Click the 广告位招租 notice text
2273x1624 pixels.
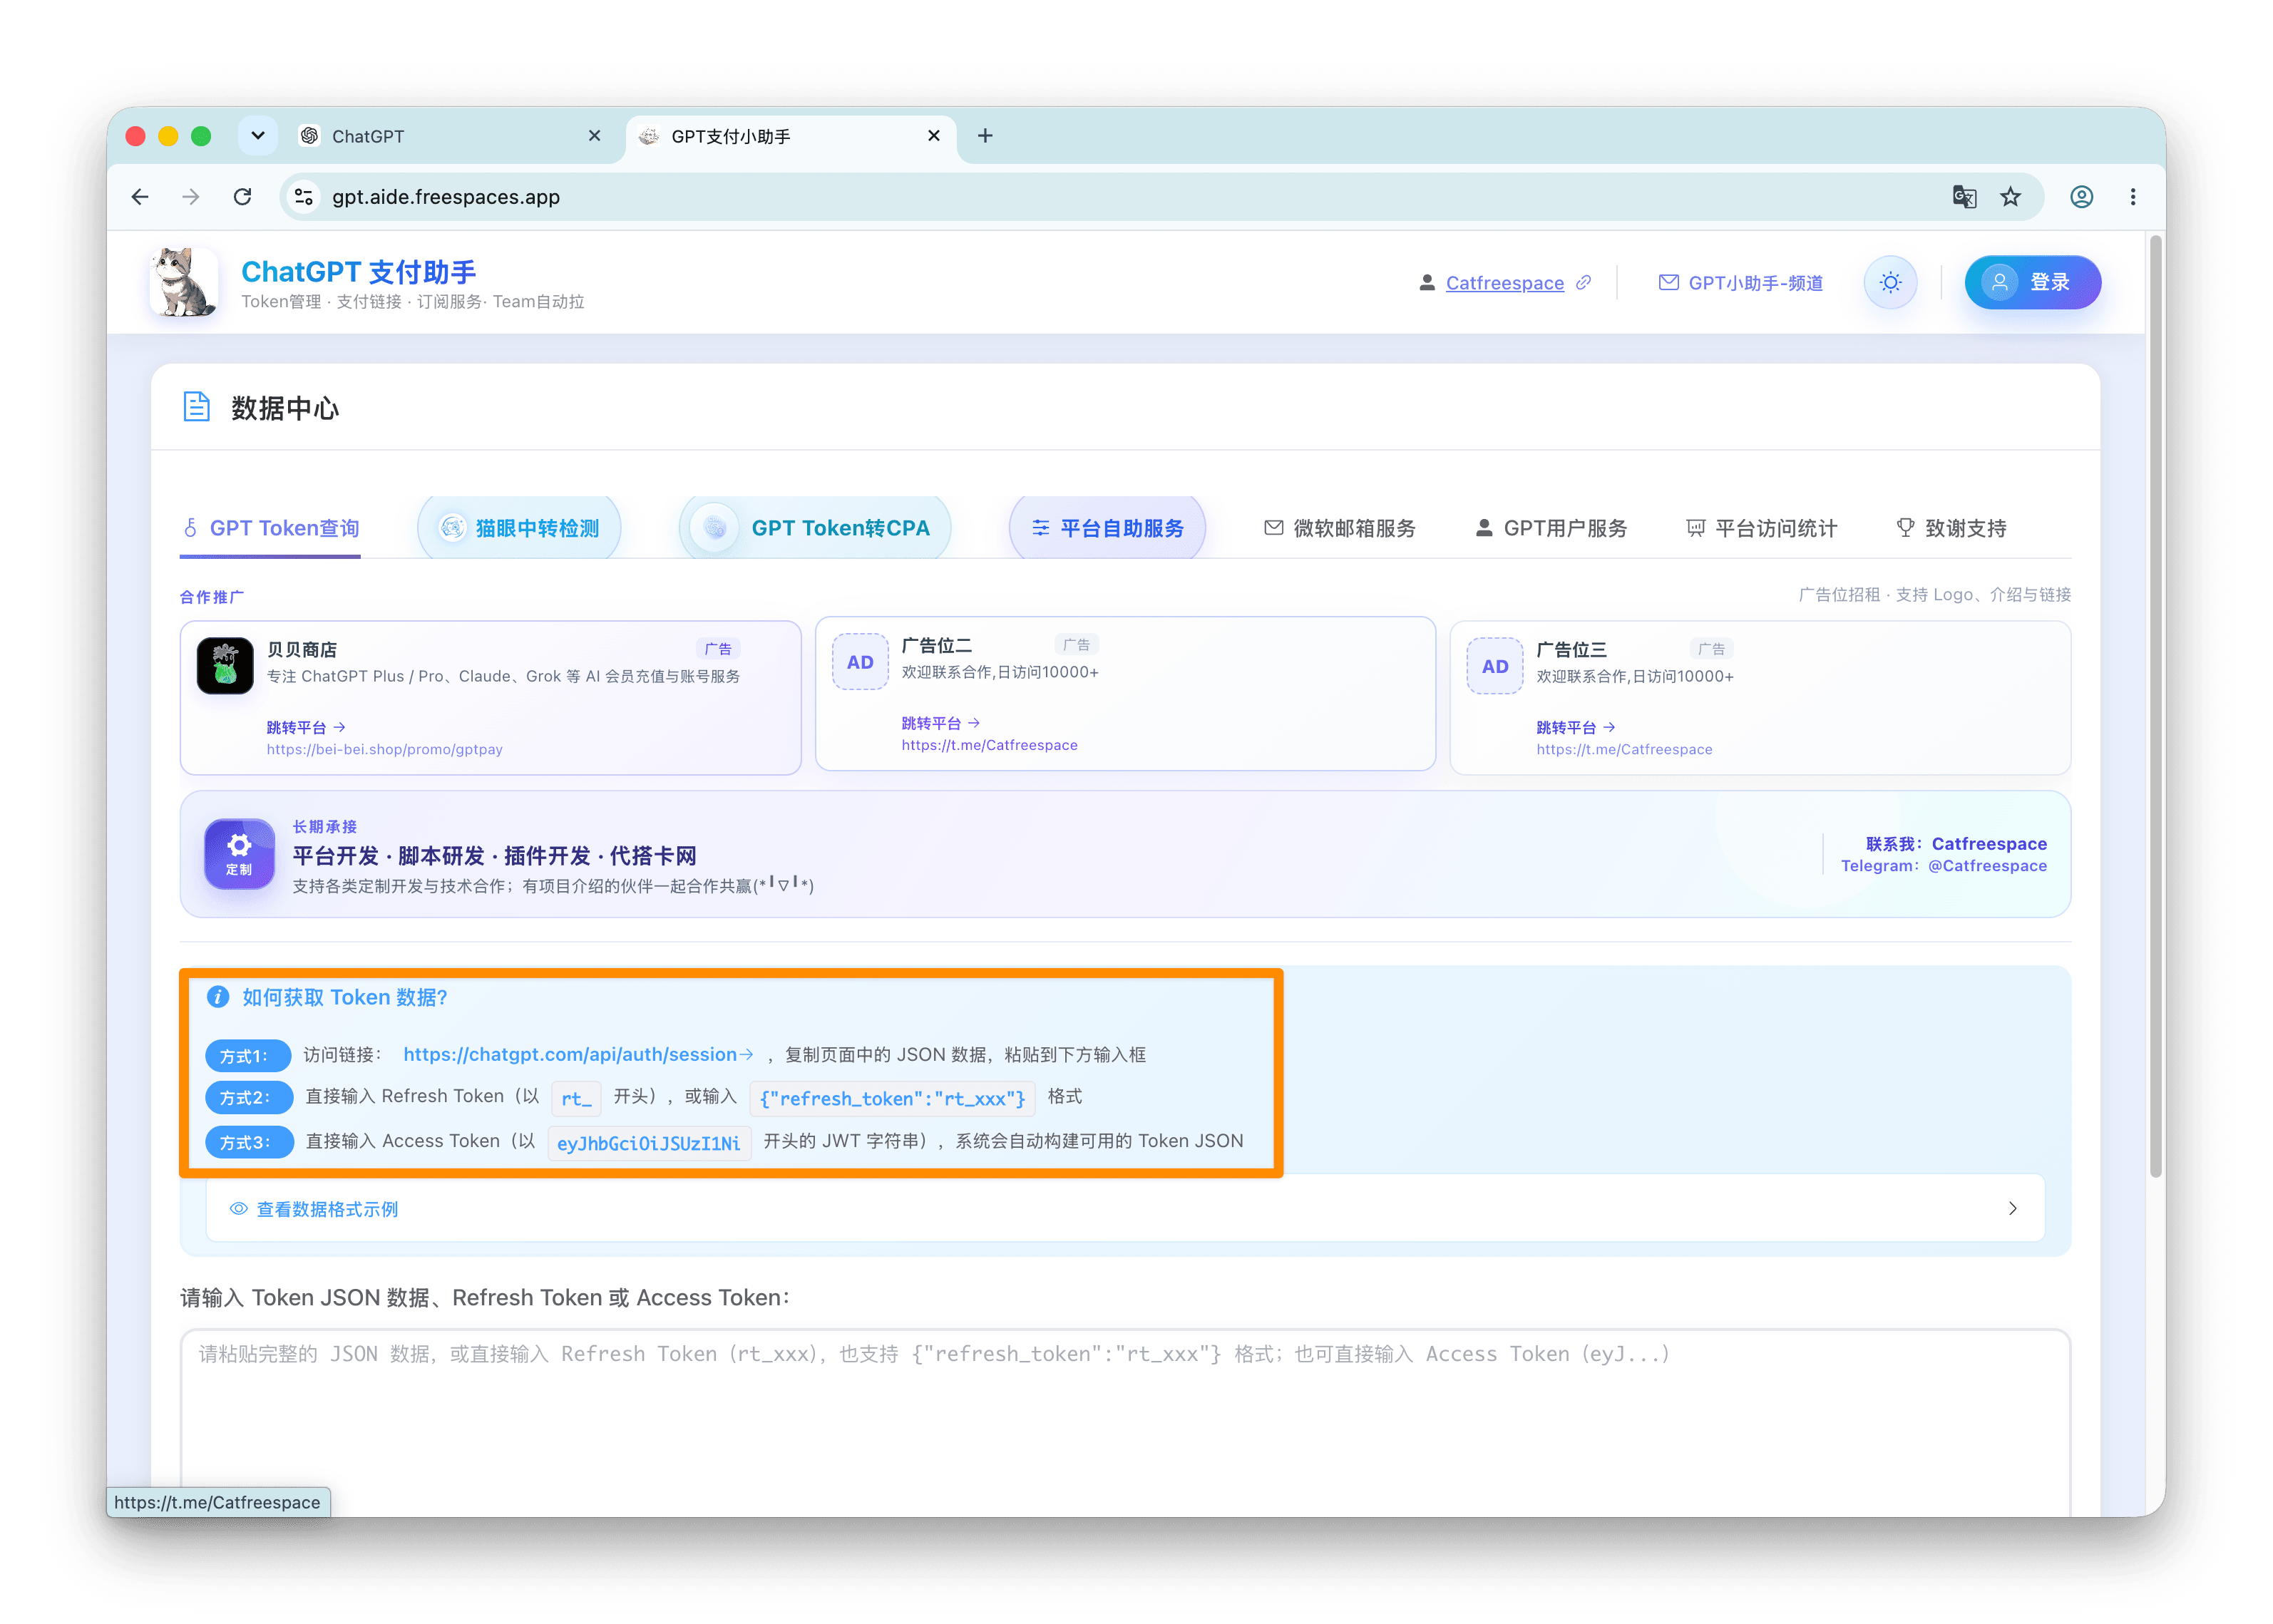click(x=1934, y=594)
